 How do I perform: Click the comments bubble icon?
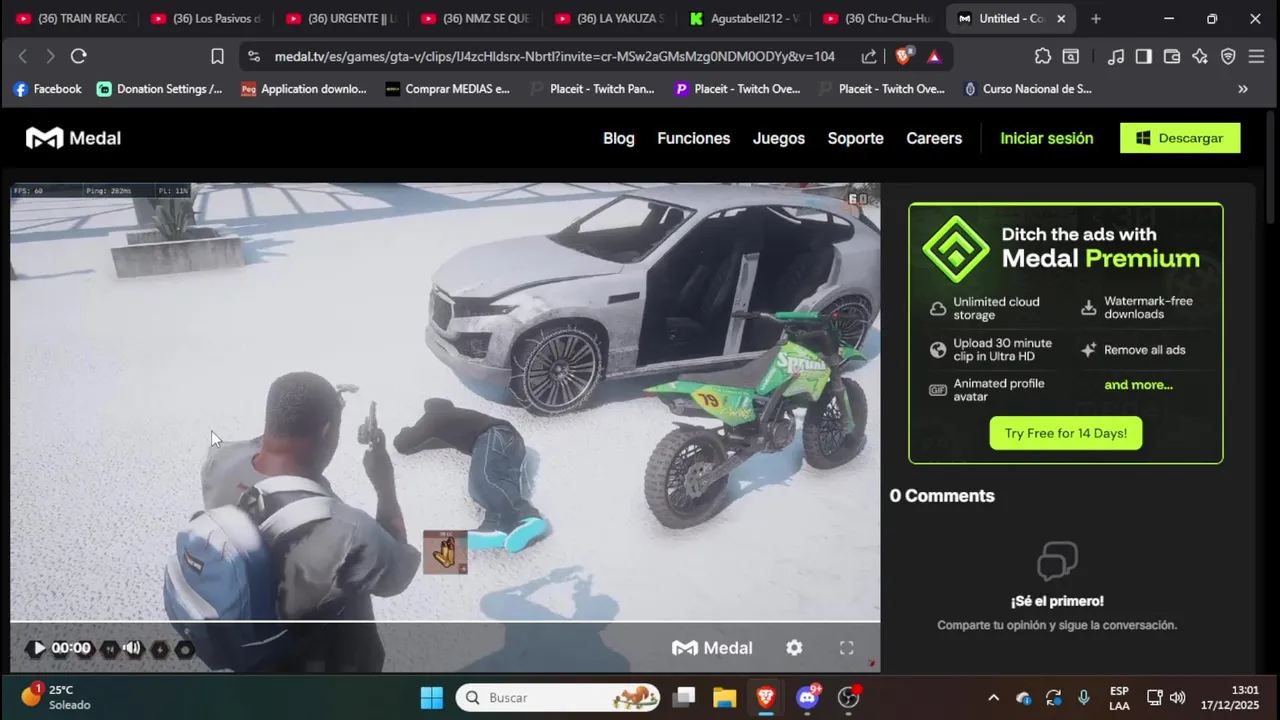tap(1057, 561)
